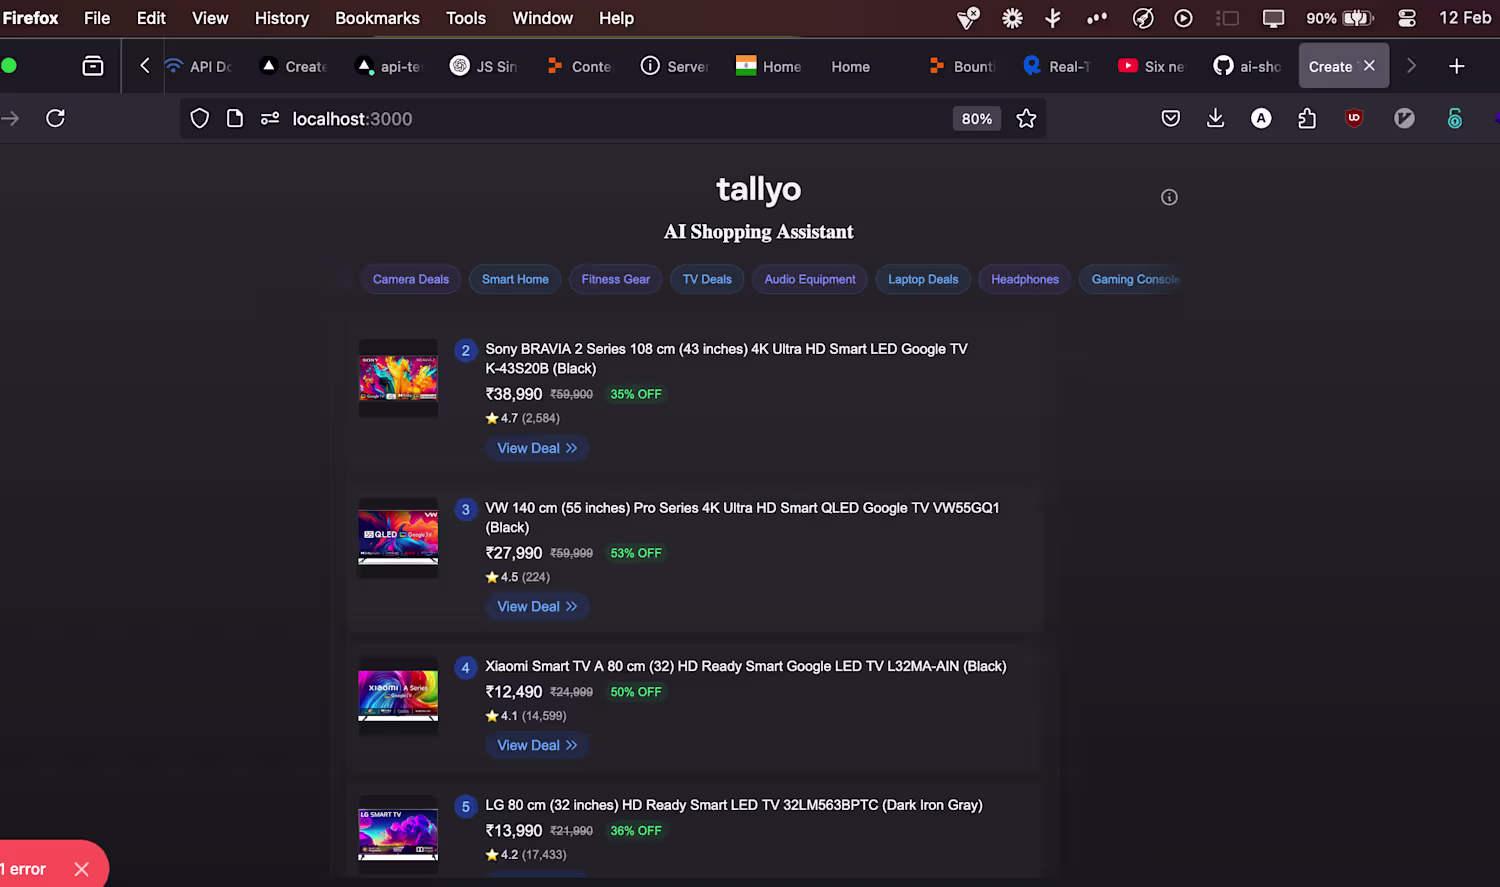Image resolution: width=1500 pixels, height=887 pixels.
Task: Click the localhost:3000 address bar
Action: coord(612,119)
